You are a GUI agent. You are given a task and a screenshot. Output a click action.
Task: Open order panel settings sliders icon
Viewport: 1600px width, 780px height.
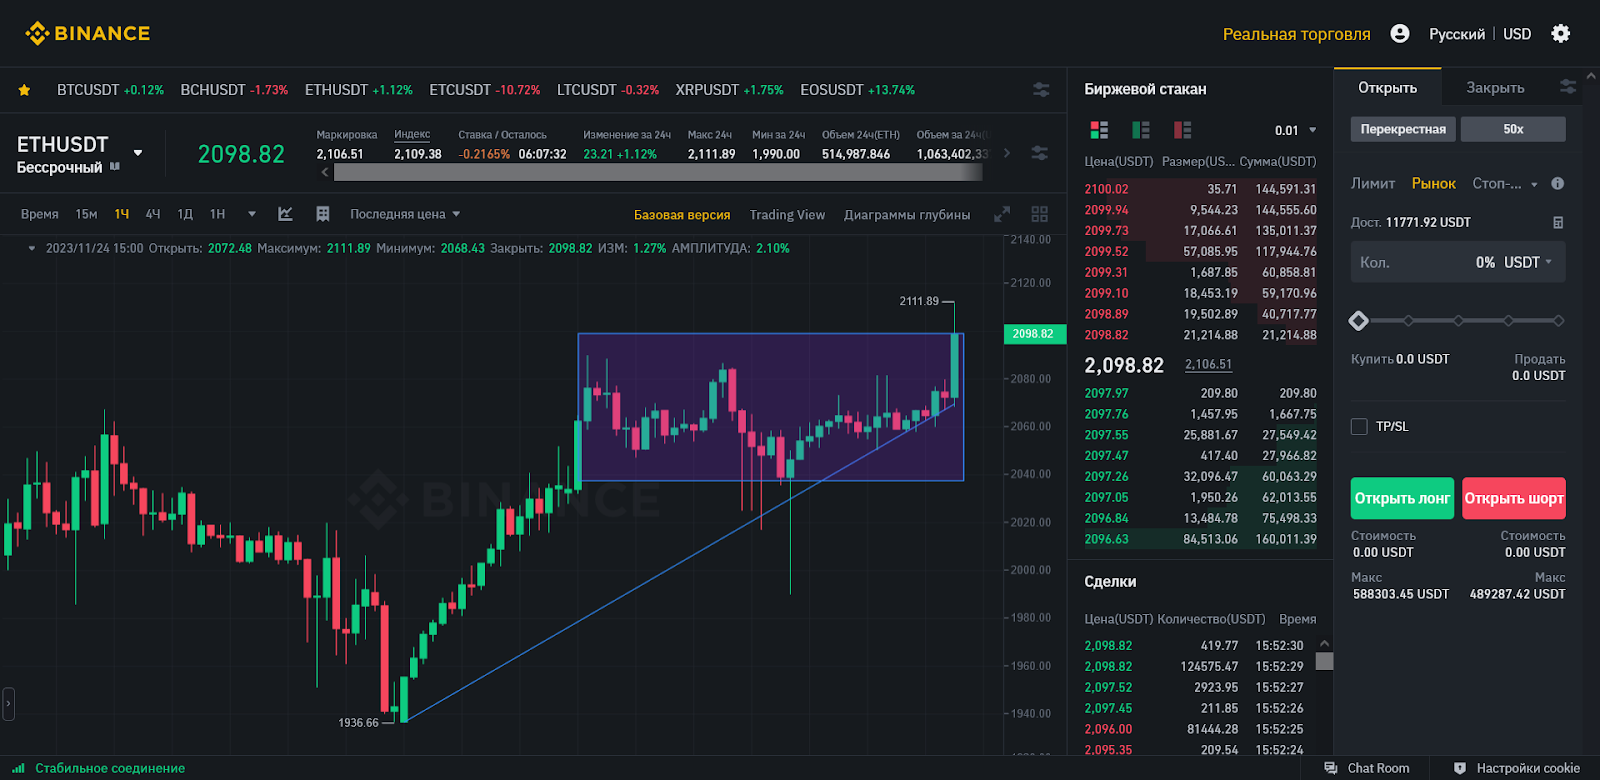(1568, 87)
